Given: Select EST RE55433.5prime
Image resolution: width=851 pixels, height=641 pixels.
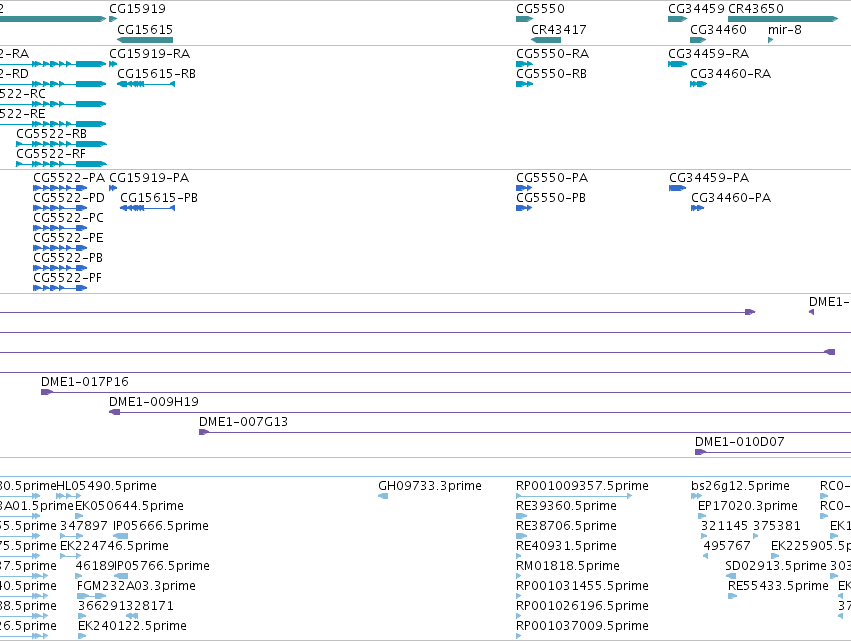Looking at the screenshot, I should [778, 587].
